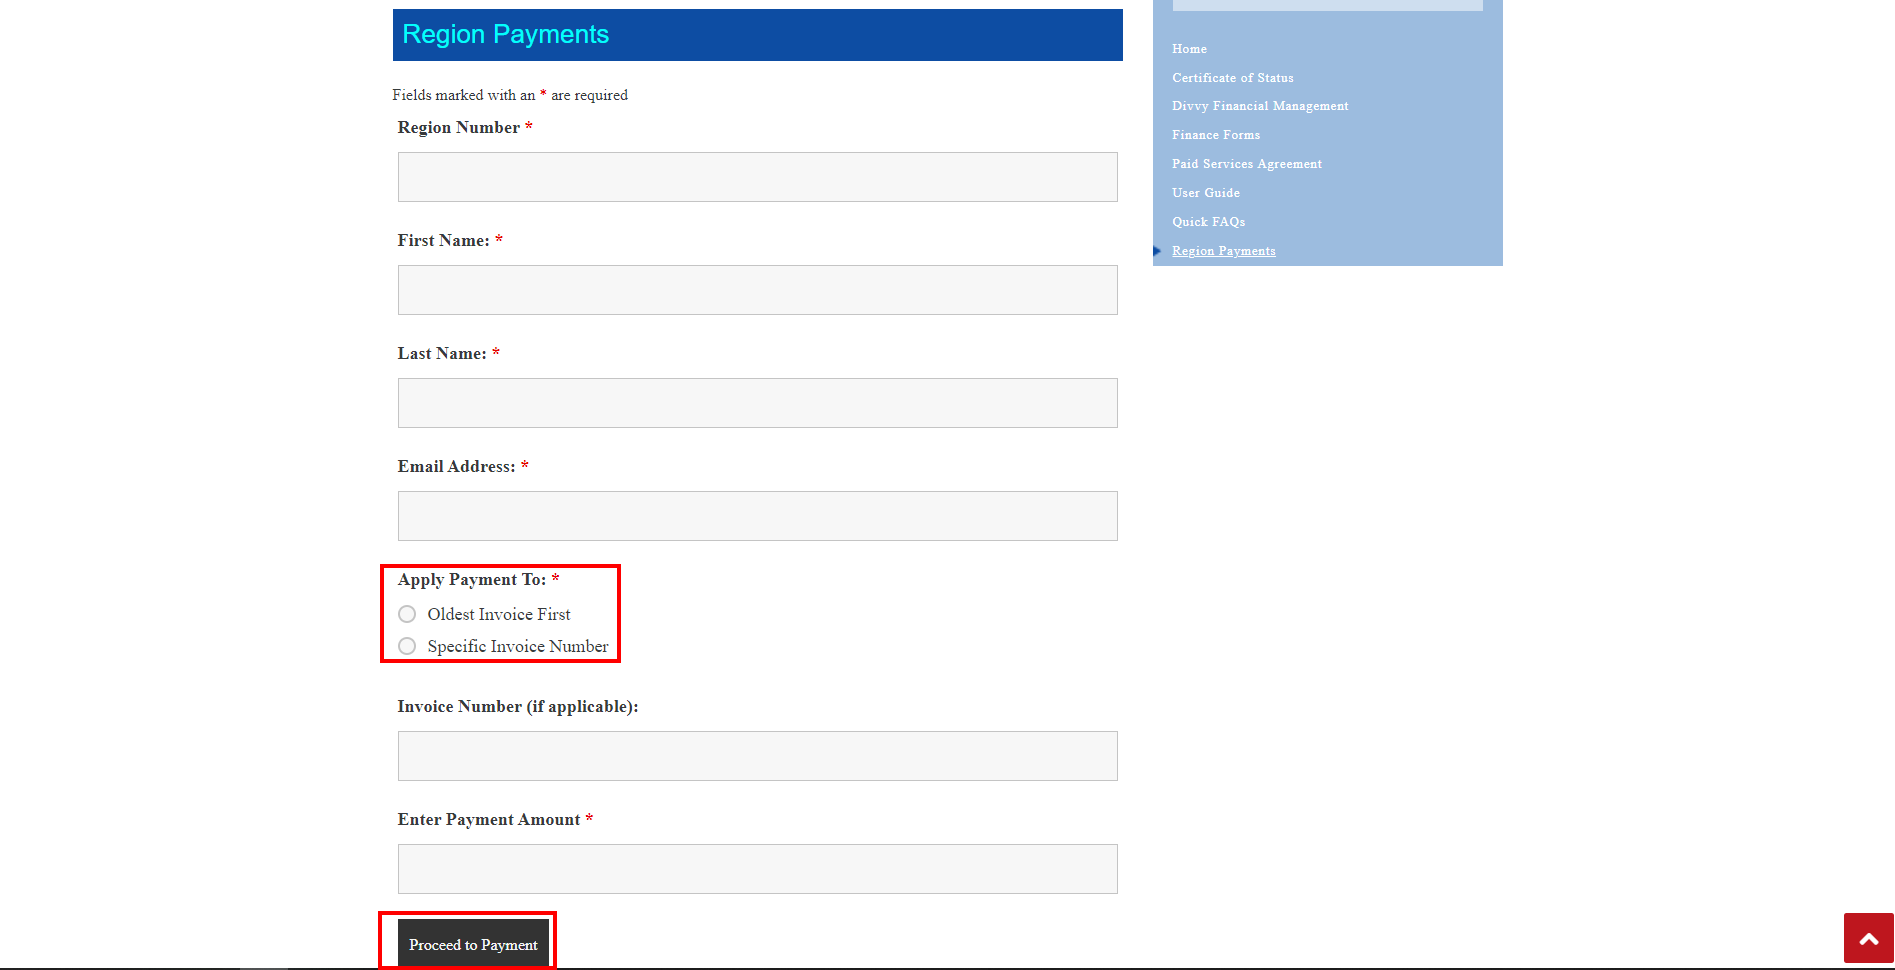
Task: Choose Specific Invoice Number radio option
Action: coord(407,646)
